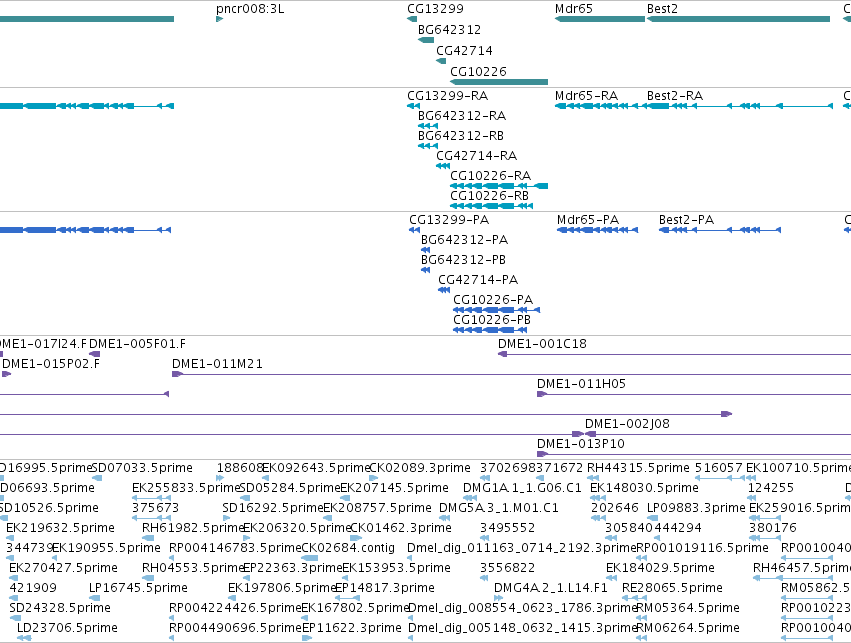851x643 pixels.
Task: Click the CG13299 gene label
Action: 435,9
